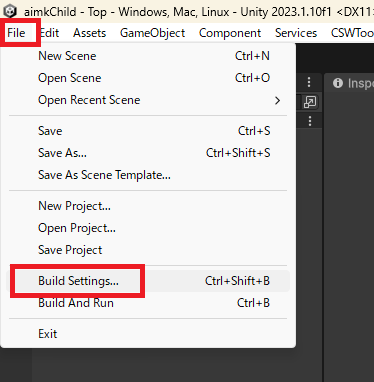Click the Inspector info icon

pyautogui.click(x=338, y=83)
